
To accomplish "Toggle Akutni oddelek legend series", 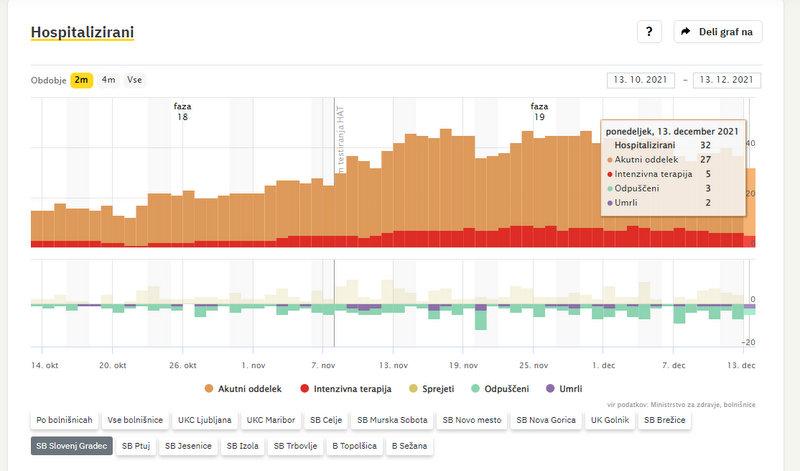I will coord(246,388).
